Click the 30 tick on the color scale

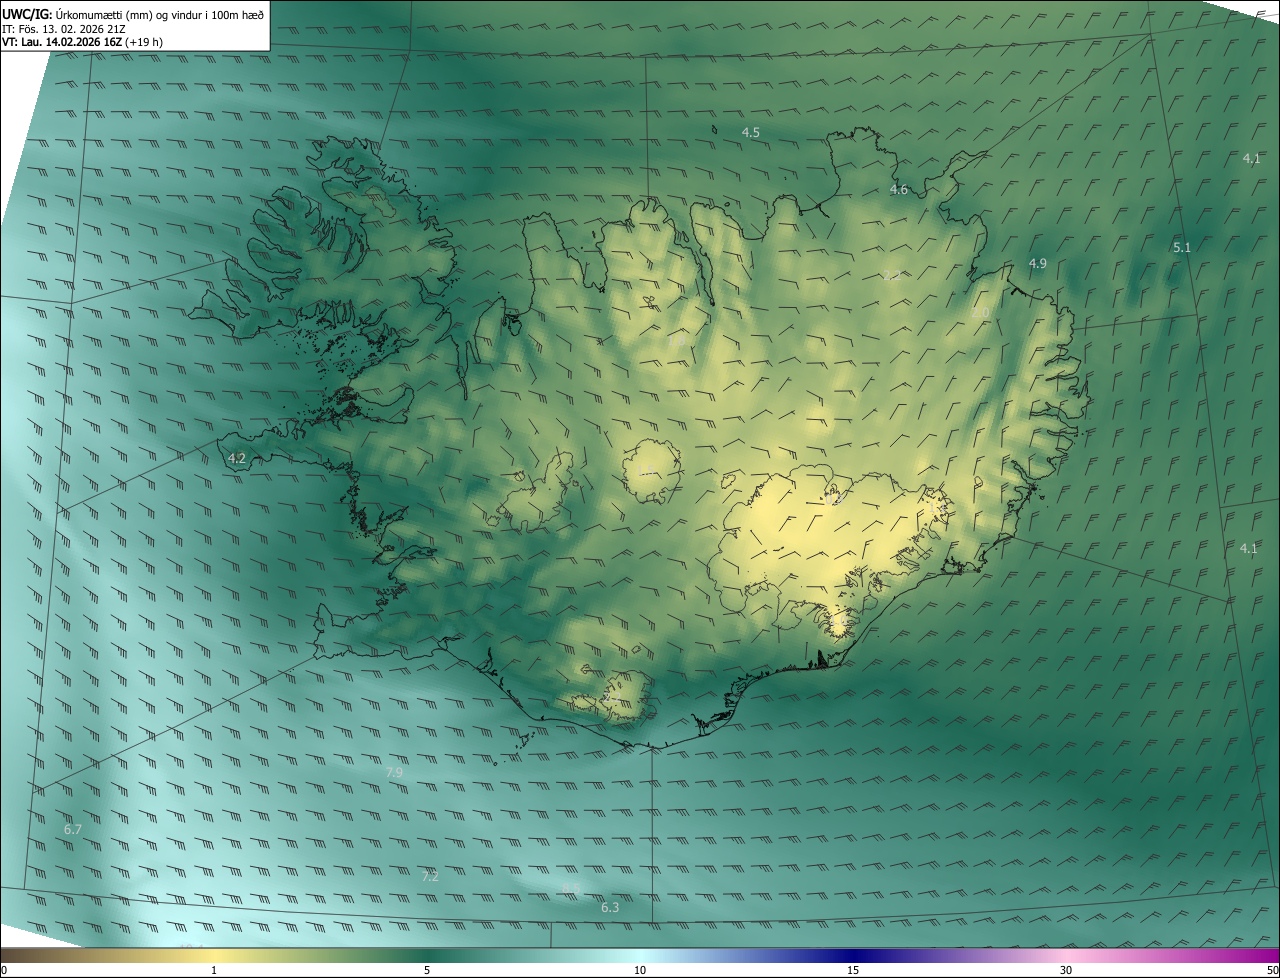[1066, 970]
